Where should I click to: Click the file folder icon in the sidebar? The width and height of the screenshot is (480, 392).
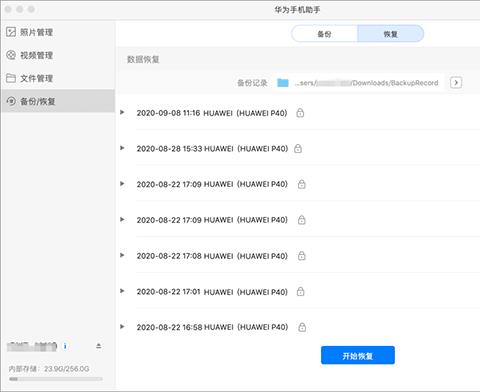click(11, 78)
